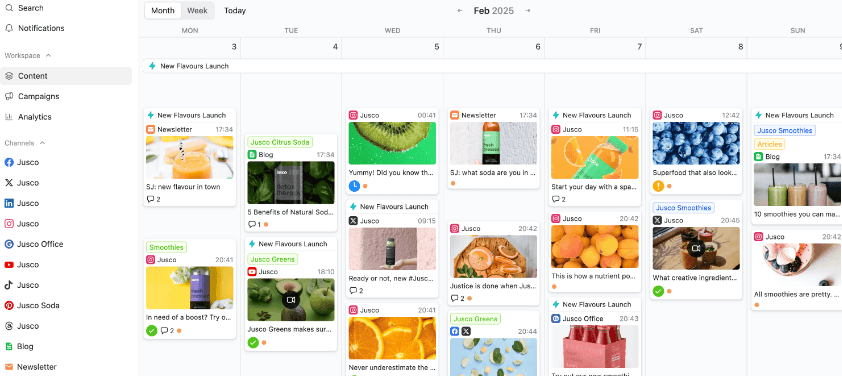Viewport: 842px width, 376px height.
Task: Click the Articles label tag on Sunday
Action: click(770, 144)
